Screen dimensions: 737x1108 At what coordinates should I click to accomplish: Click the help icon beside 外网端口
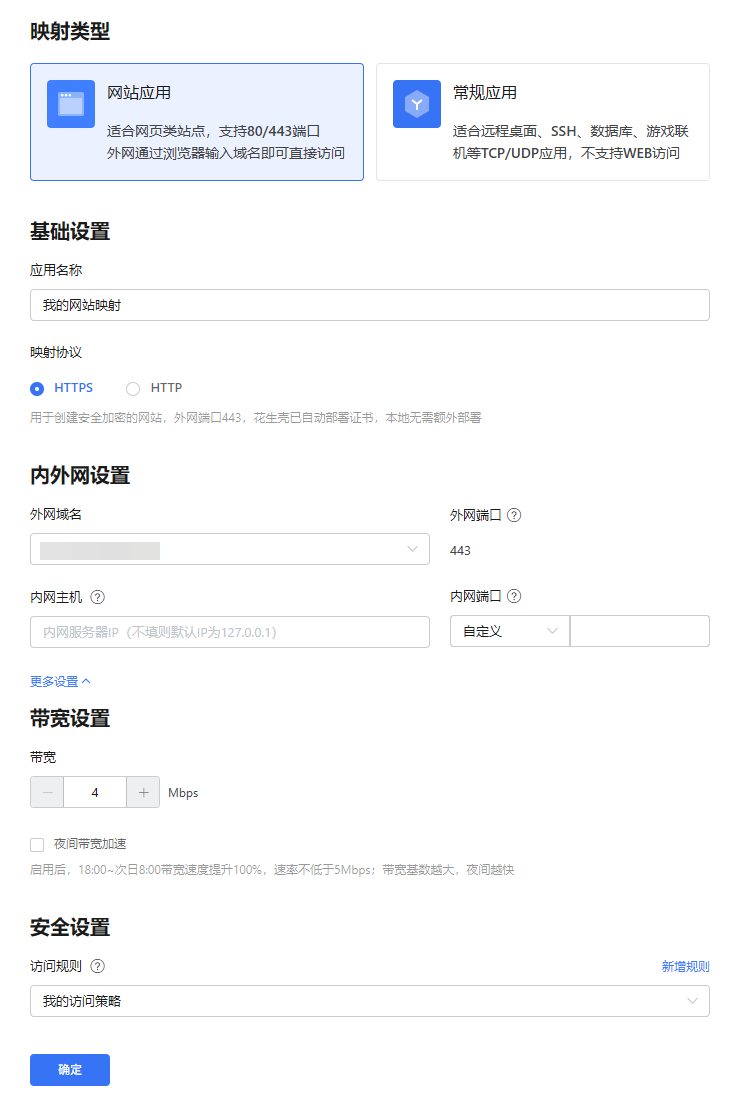click(514, 515)
